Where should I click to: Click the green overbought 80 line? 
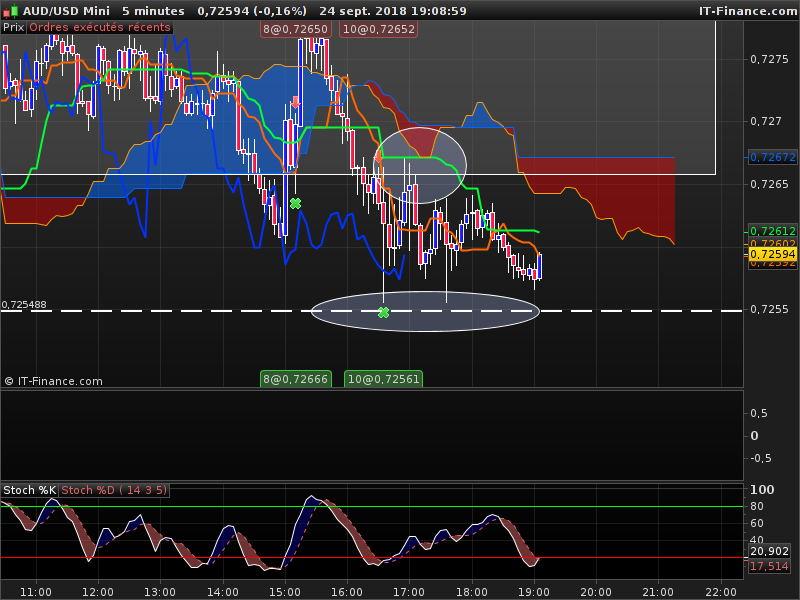(x=371, y=507)
